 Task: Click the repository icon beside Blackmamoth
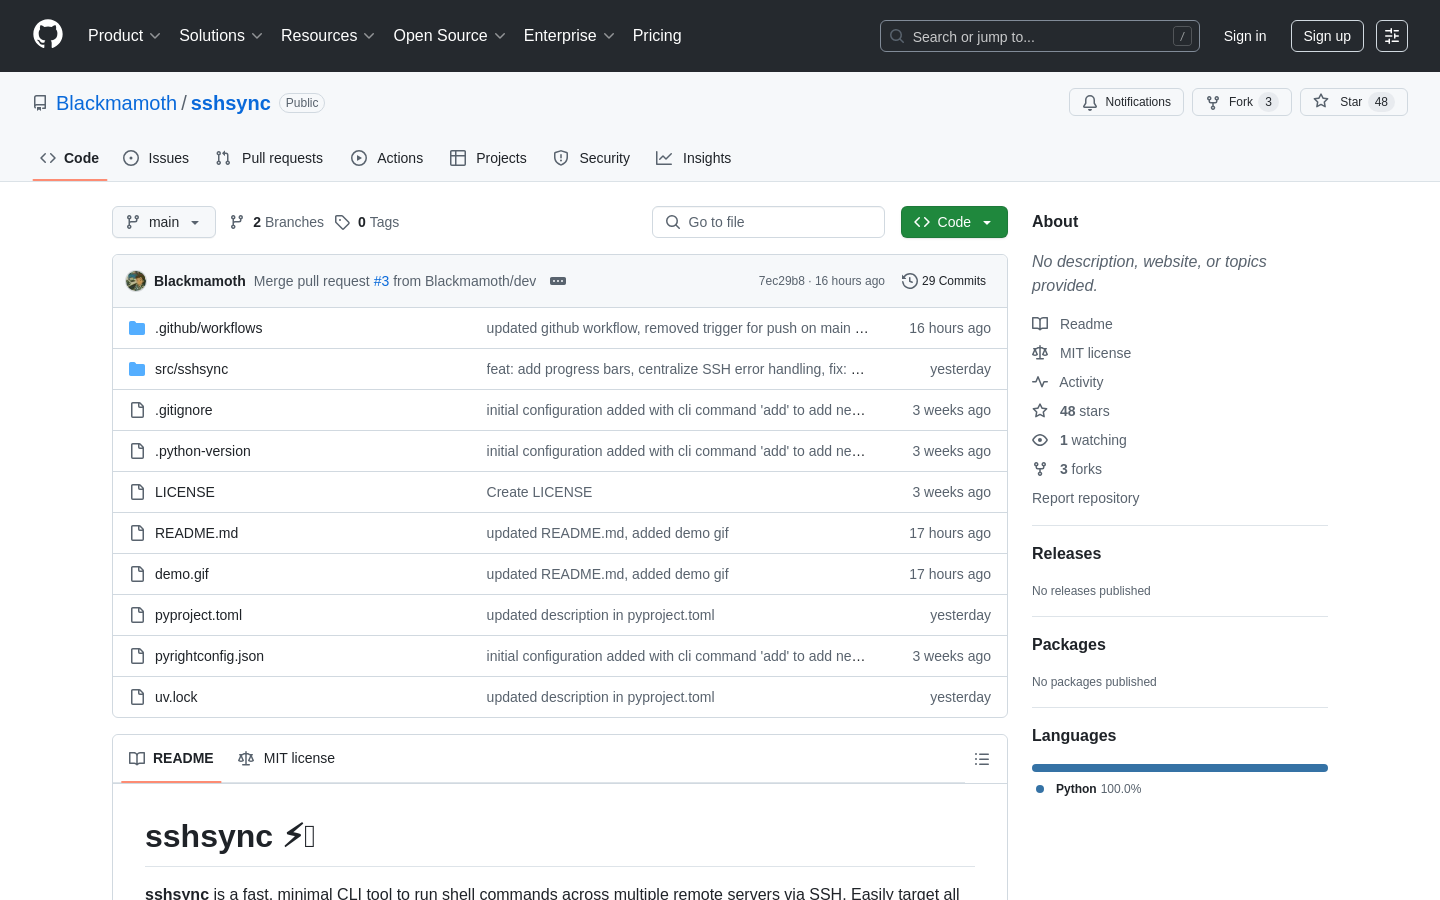pyautogui.click(x=40, y=103)
